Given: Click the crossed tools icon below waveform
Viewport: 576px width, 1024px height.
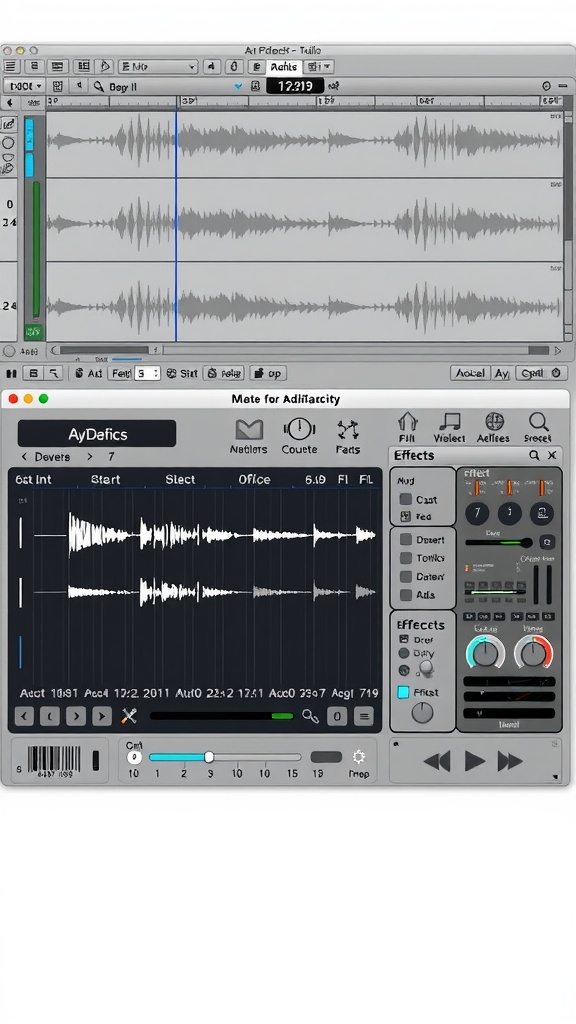Looking at the screenshot, I should 129,716.
